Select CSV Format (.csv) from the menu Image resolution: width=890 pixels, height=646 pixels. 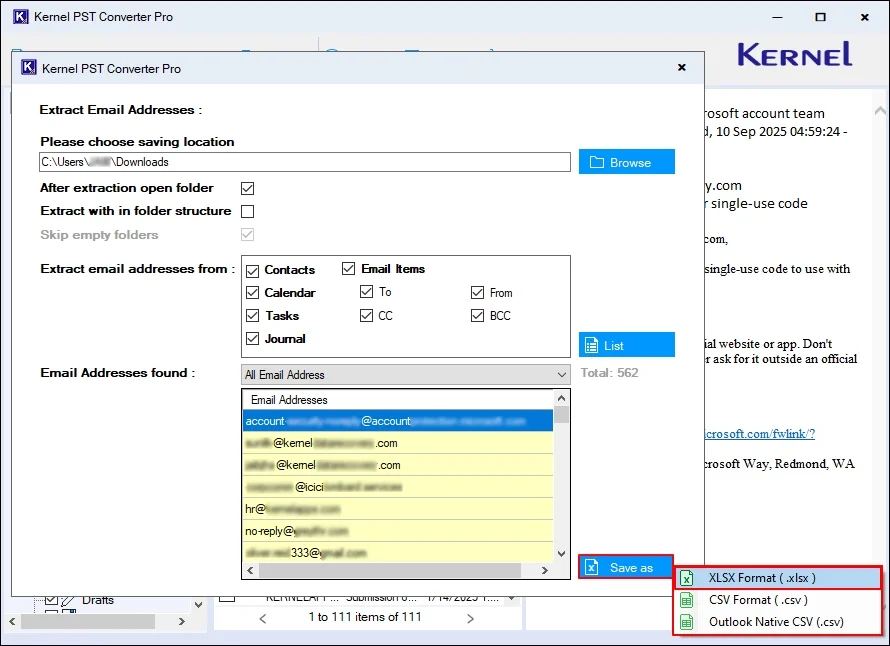pyautogui.click(x=757, y=600)
